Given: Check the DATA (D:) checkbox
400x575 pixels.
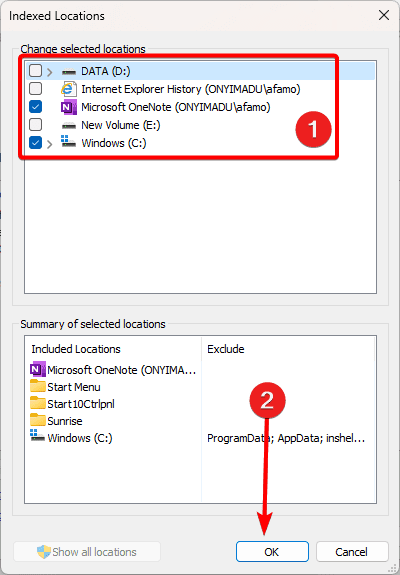Looking at the screenshot, I should (x=36, y=71).
